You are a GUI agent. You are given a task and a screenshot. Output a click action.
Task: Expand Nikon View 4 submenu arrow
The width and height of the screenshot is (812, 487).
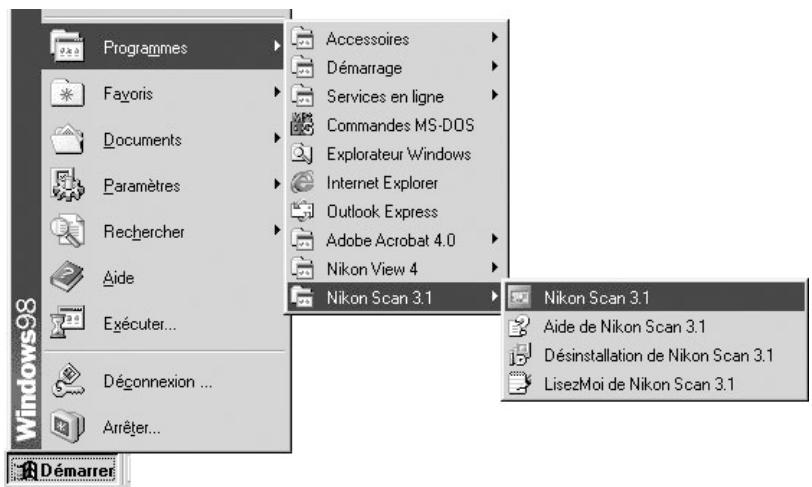495,268
